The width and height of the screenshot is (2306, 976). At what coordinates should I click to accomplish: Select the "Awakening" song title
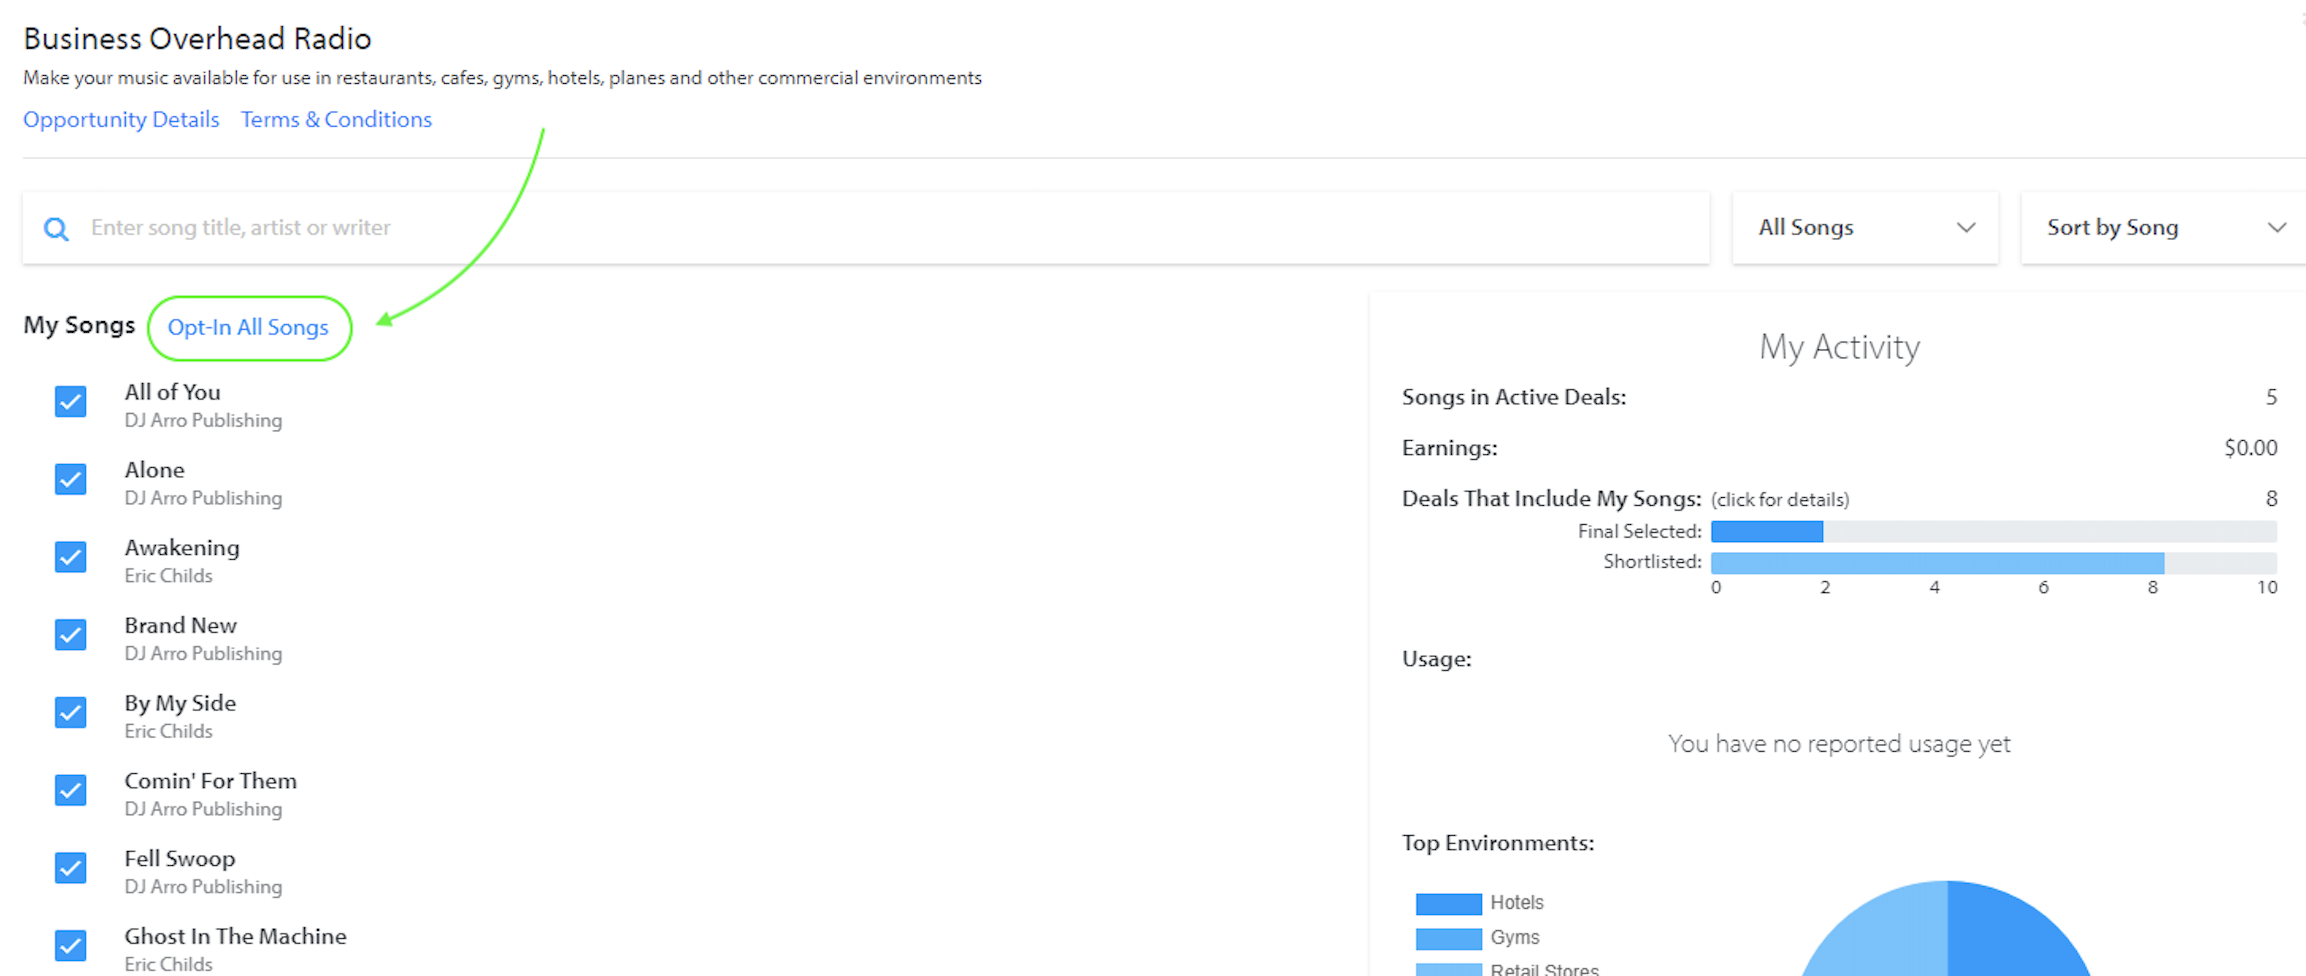click(182, 548)
